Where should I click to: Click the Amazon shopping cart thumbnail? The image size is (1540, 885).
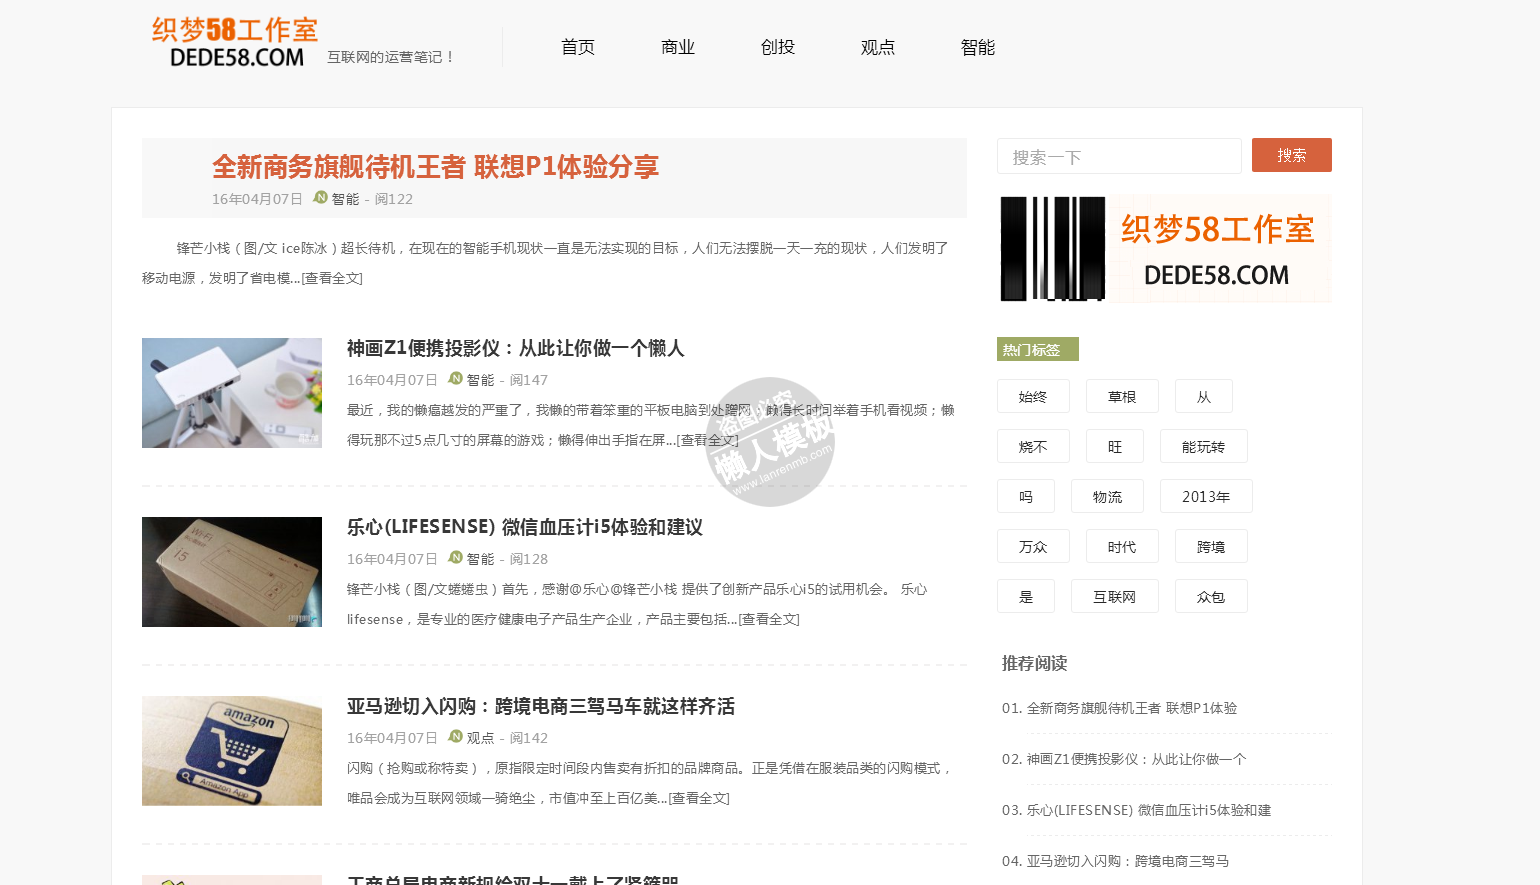point(232,751)
